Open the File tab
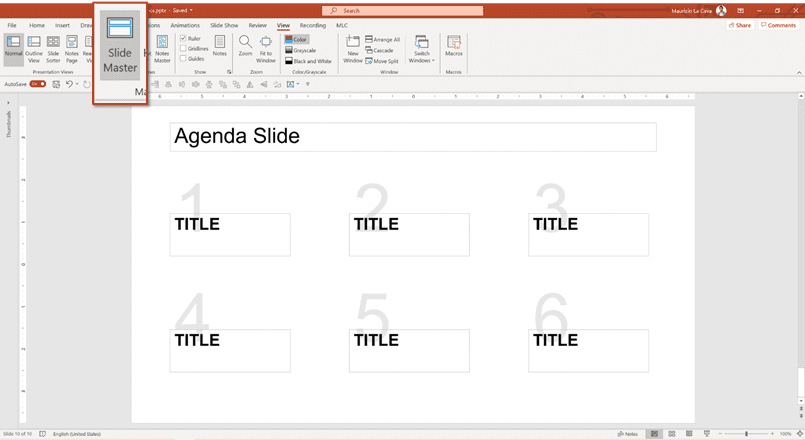 click(x=12, y=25)
